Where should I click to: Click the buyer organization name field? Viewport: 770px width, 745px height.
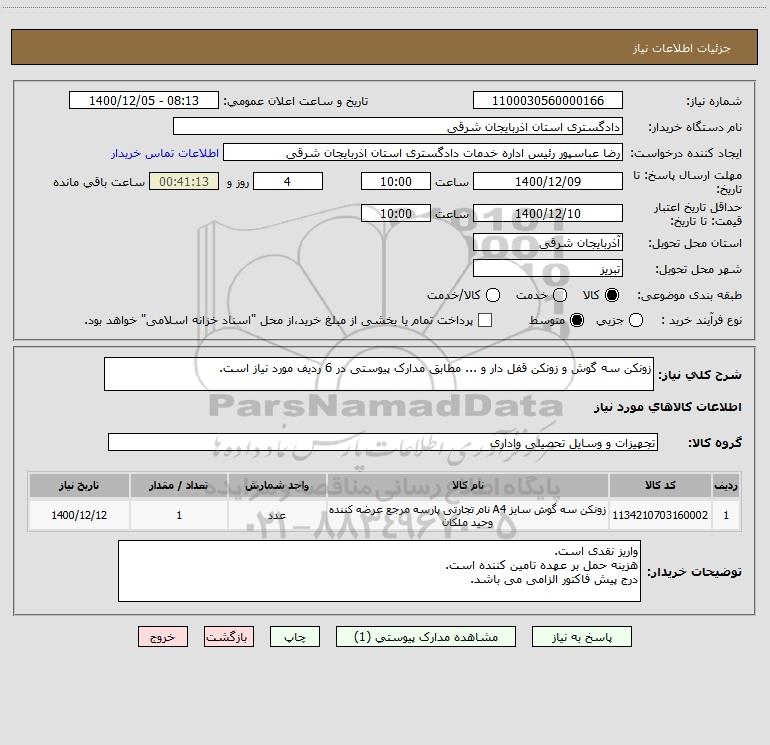[x=398, y=127]
